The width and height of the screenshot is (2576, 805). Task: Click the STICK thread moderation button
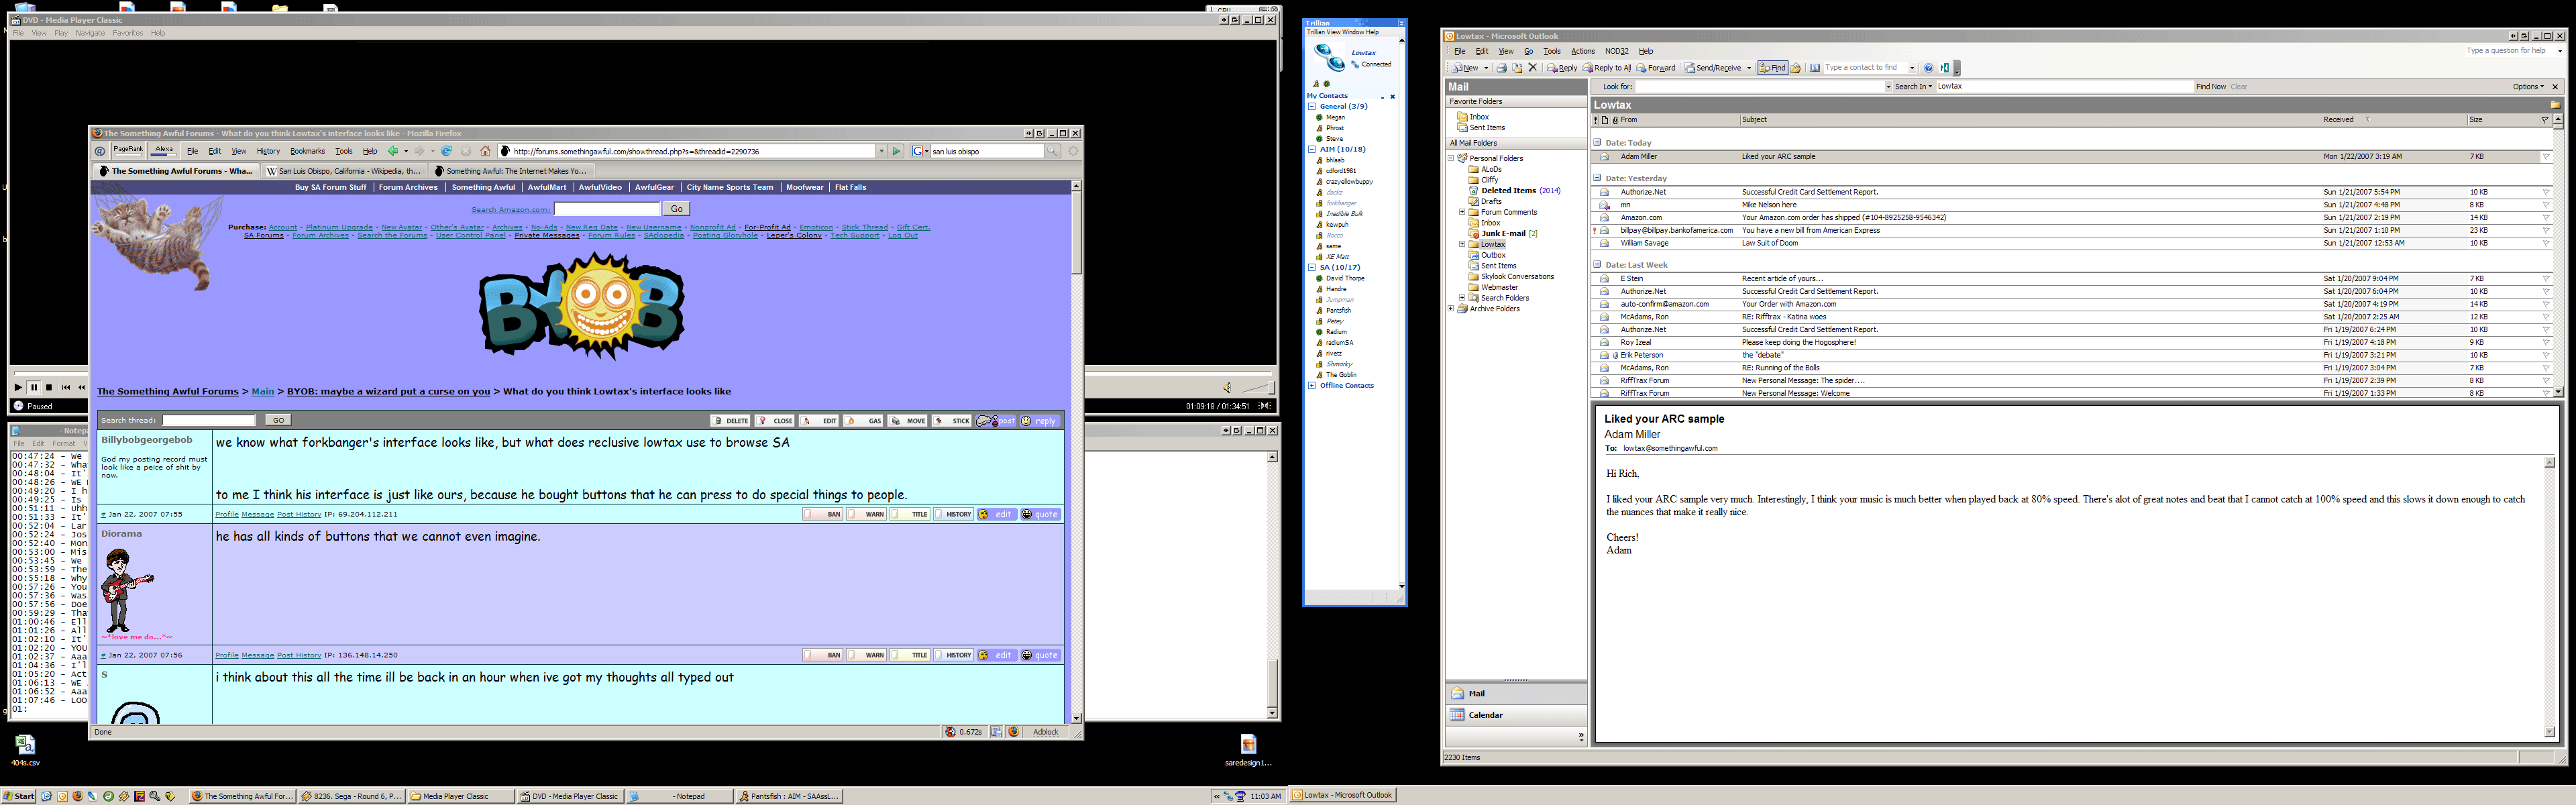coord(953,421)
